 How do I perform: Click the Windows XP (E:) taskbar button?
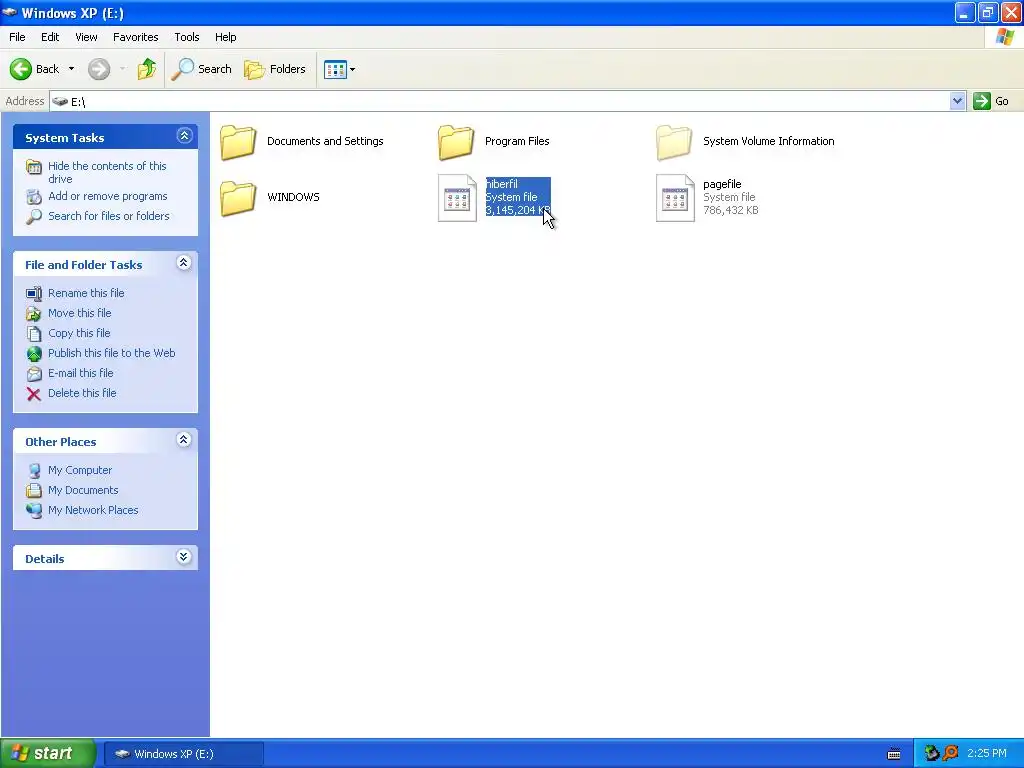click(184, 754)
